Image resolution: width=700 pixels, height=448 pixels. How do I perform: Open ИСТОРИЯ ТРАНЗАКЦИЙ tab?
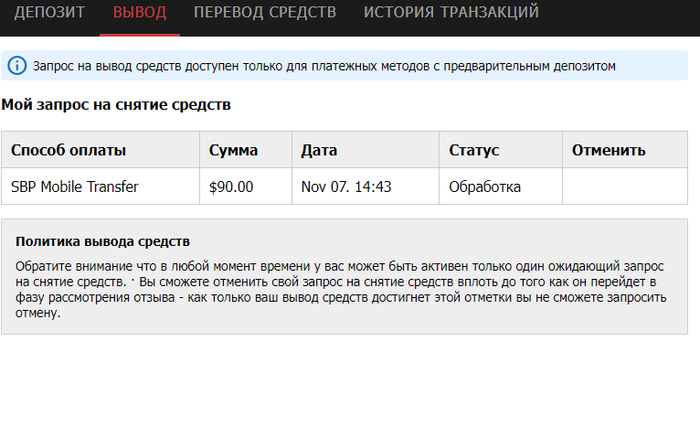(x=451, y=12)
